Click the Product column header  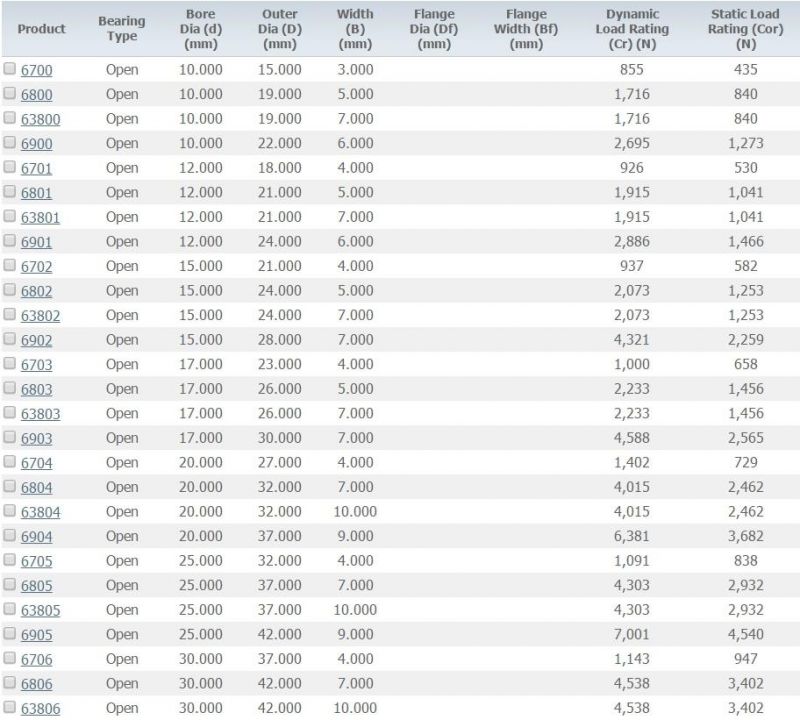point(41,29)
